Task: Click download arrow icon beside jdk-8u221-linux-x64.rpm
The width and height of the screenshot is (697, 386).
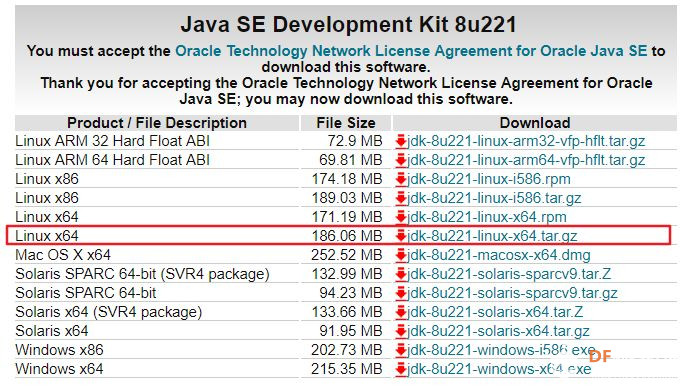Action: coord(401,217)
